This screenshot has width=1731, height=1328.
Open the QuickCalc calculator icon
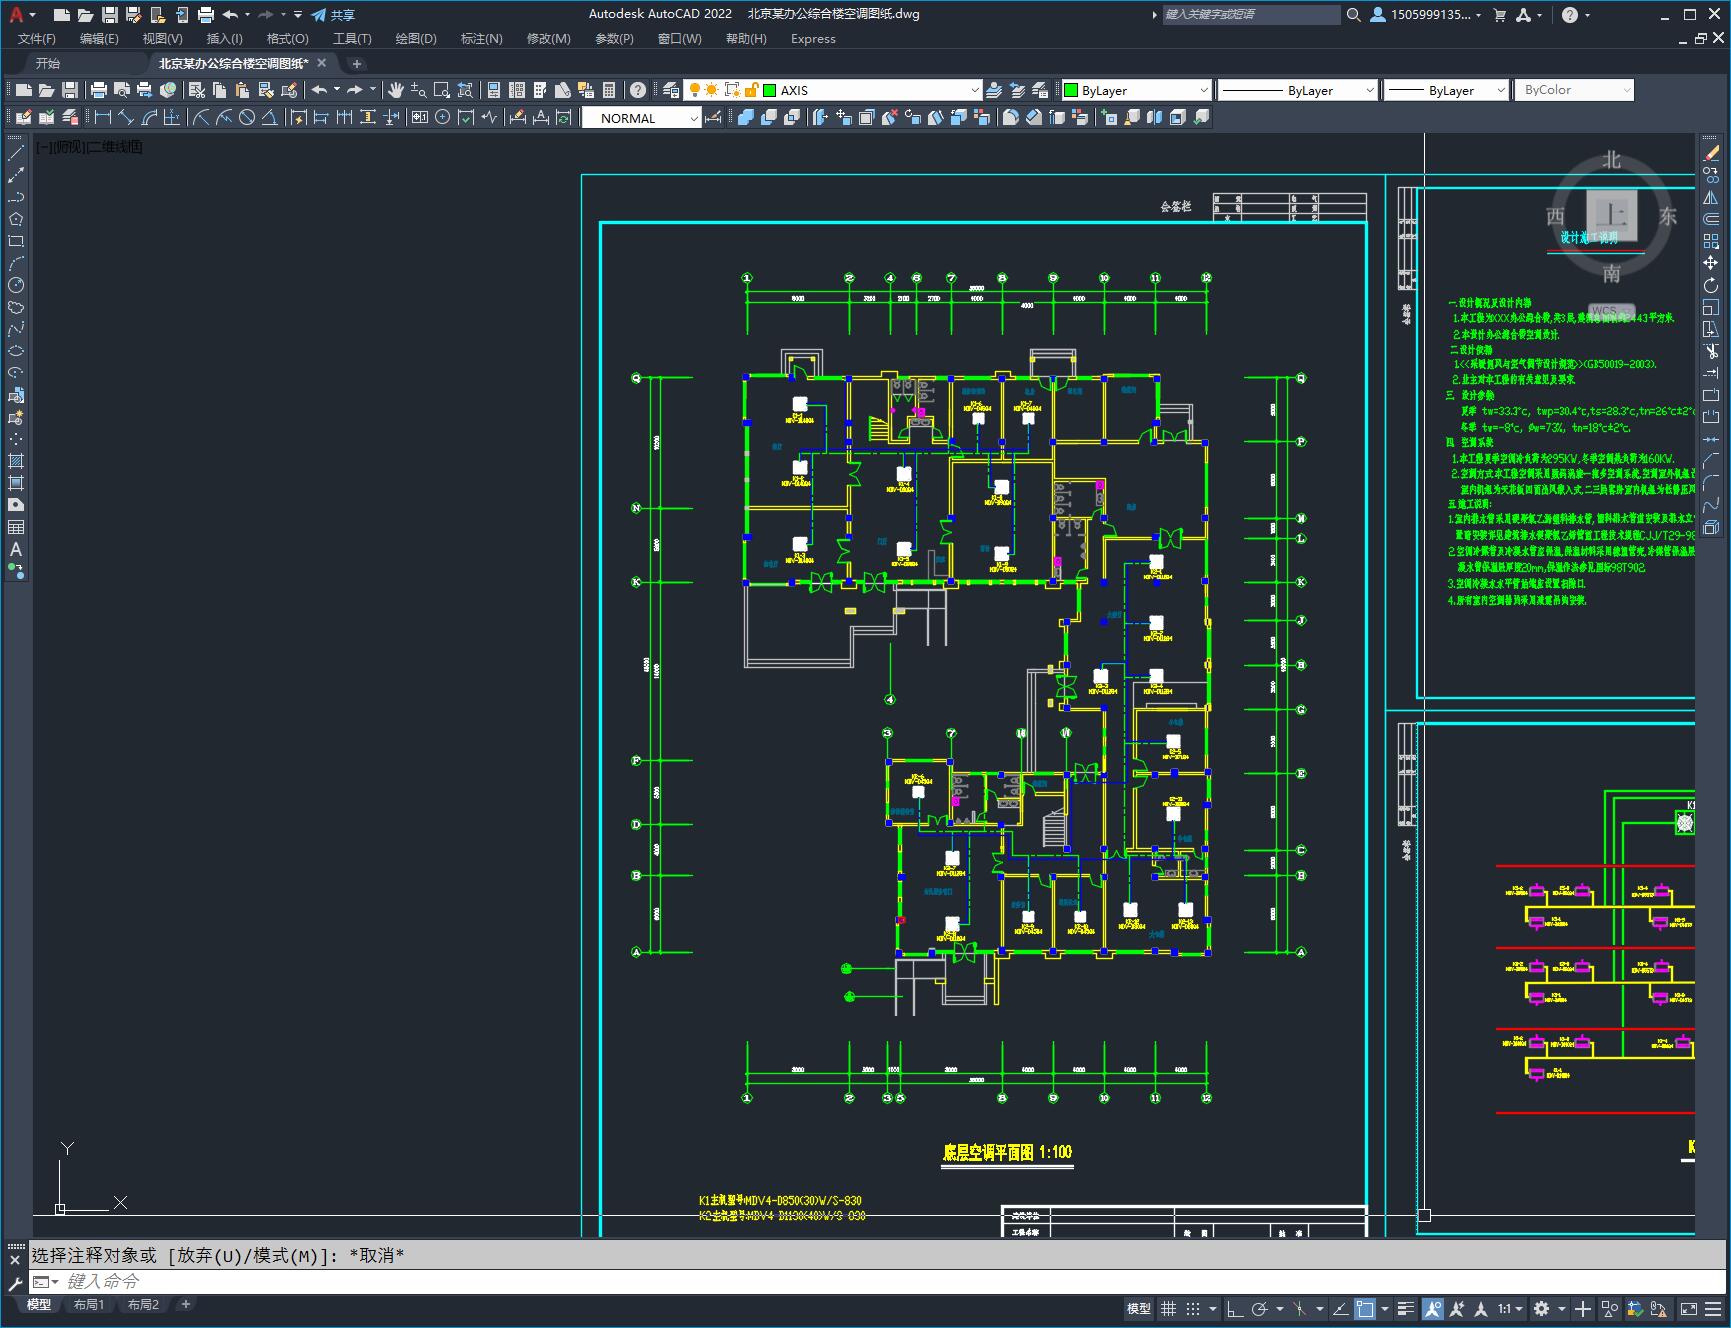click(609, 90)
